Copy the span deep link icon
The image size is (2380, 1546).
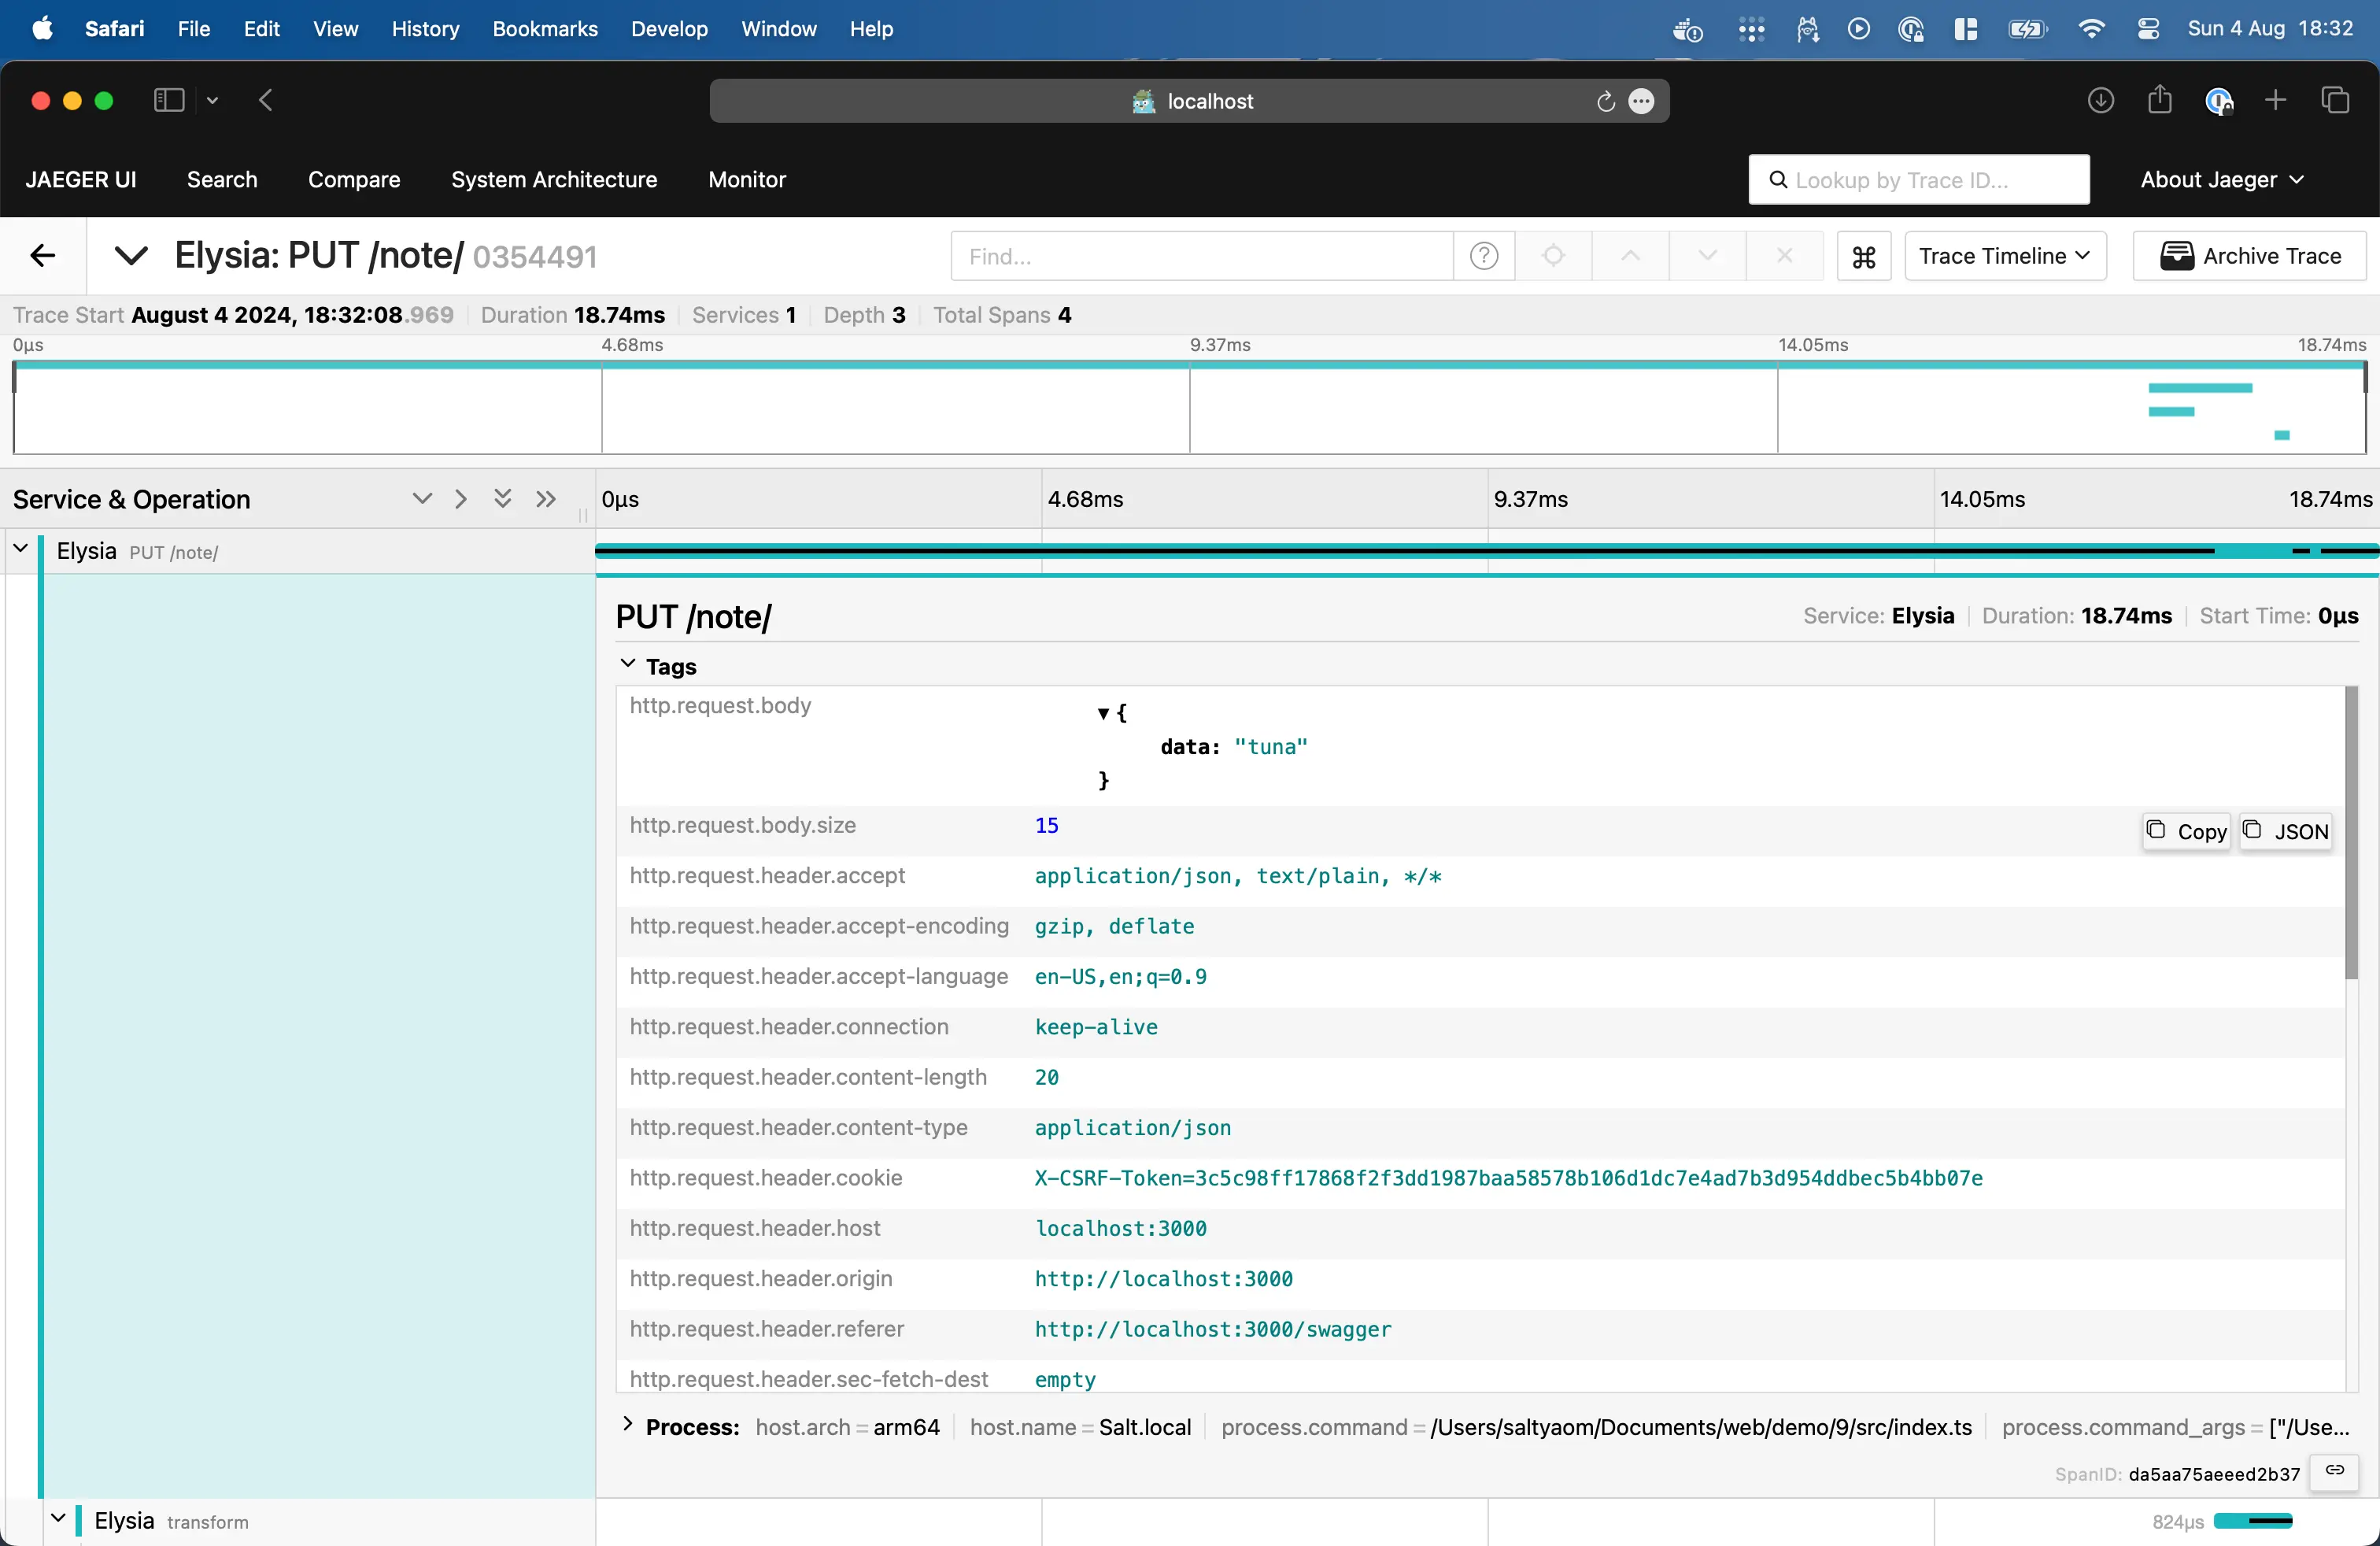[x=2335, y=1471]
